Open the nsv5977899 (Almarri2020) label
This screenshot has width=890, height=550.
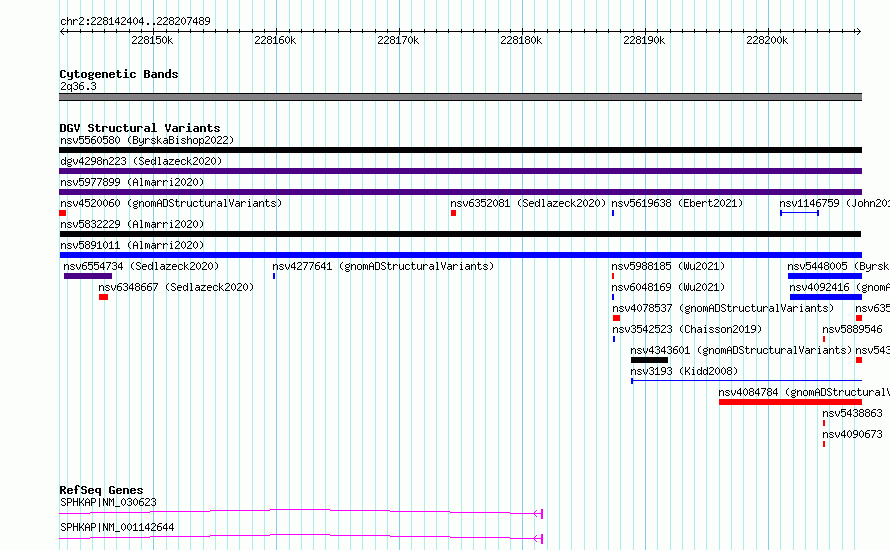(x=132, y=182)
